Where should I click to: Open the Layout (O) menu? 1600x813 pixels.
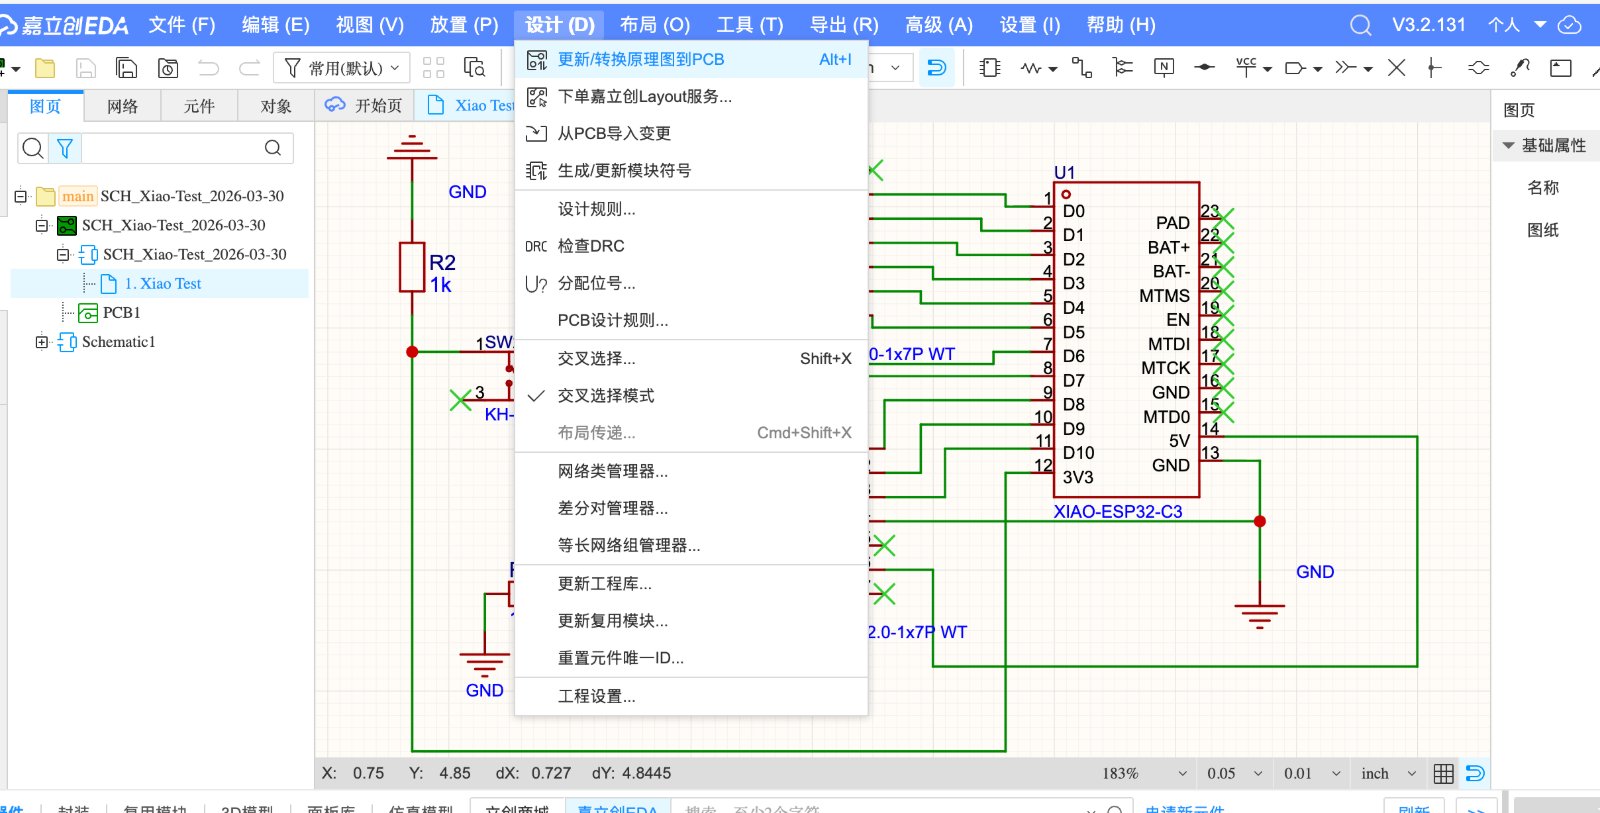(655, 25)
